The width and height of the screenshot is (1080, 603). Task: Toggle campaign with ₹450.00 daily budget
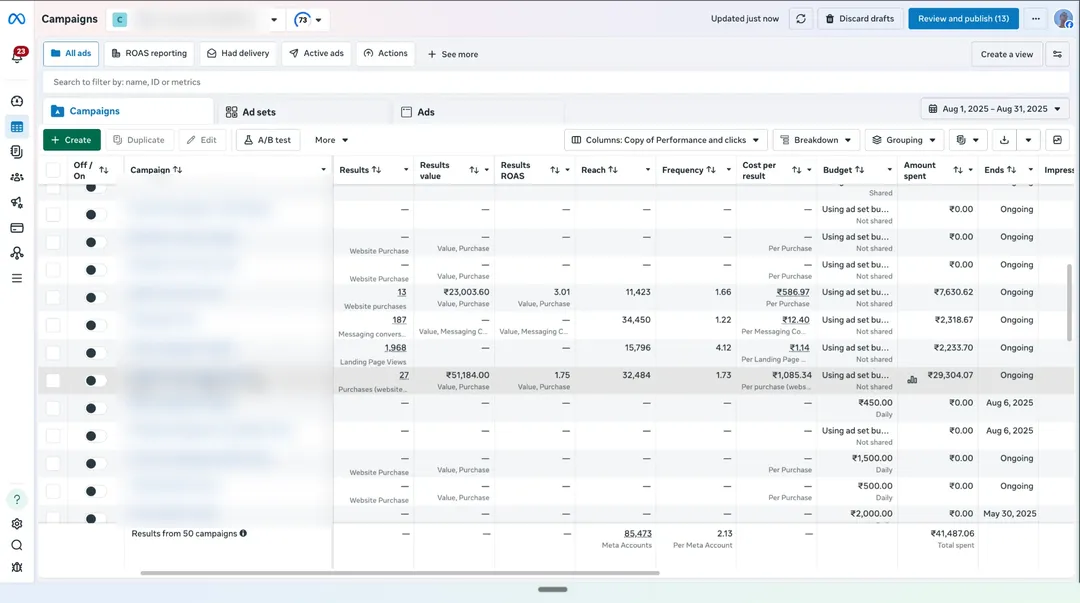pyautogui.click(x=94, y=408)
